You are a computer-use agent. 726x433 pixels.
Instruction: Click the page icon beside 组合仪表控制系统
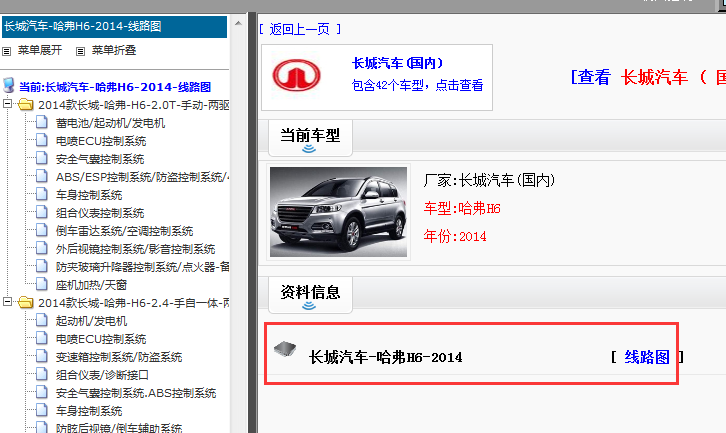click(x=42, y=213)
